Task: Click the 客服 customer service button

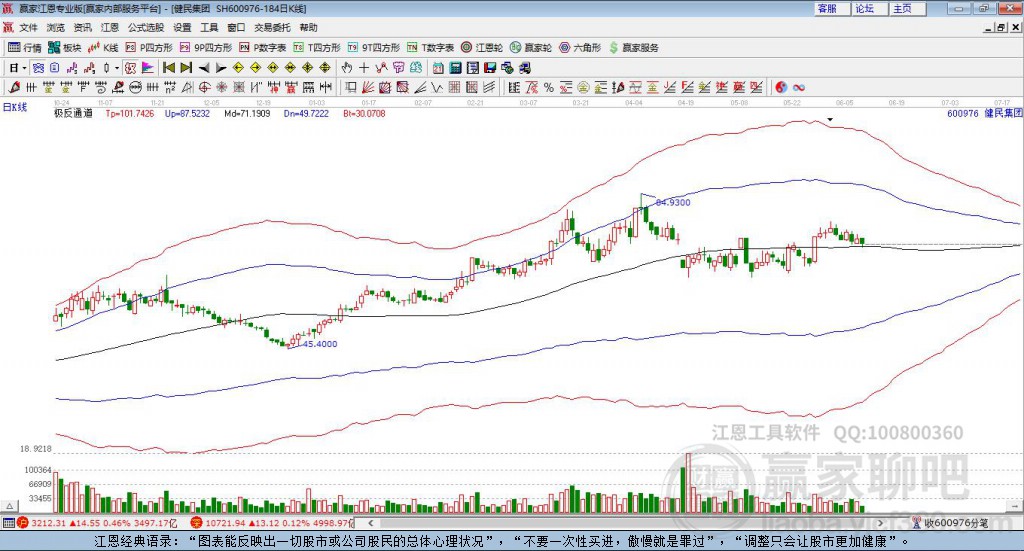Action: point(832,8)
